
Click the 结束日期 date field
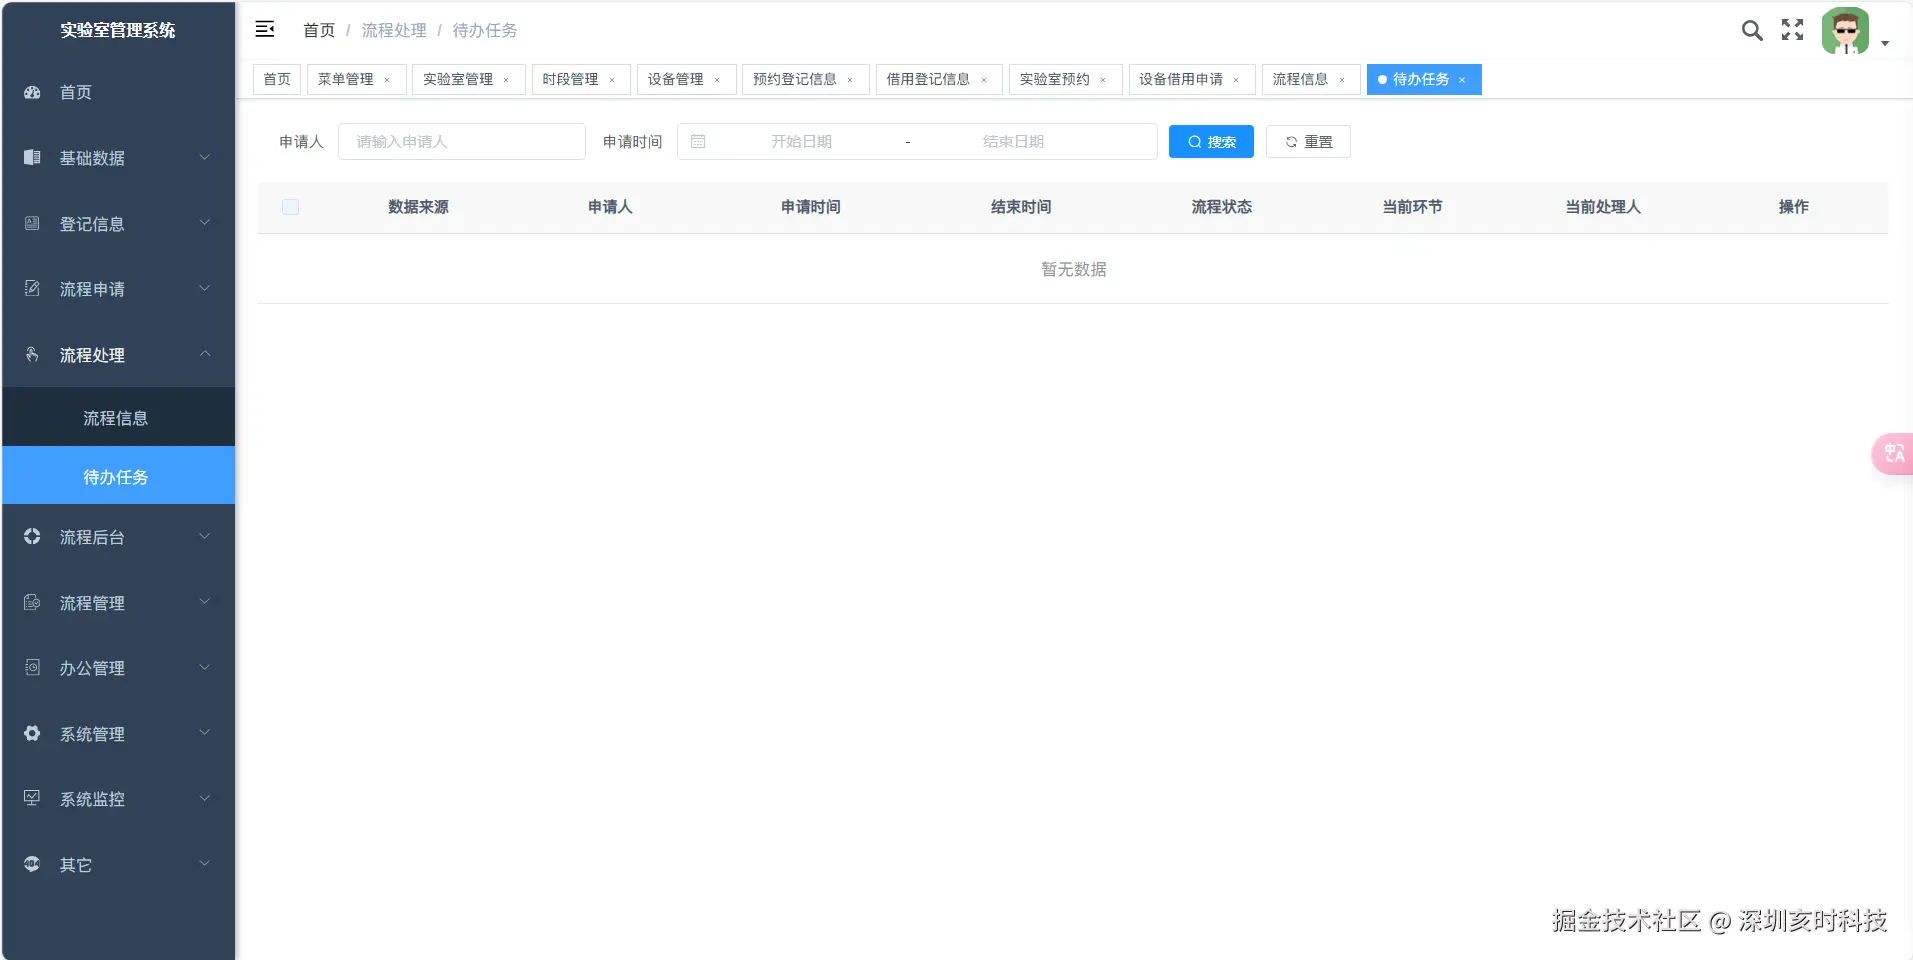pos(1013,142)
